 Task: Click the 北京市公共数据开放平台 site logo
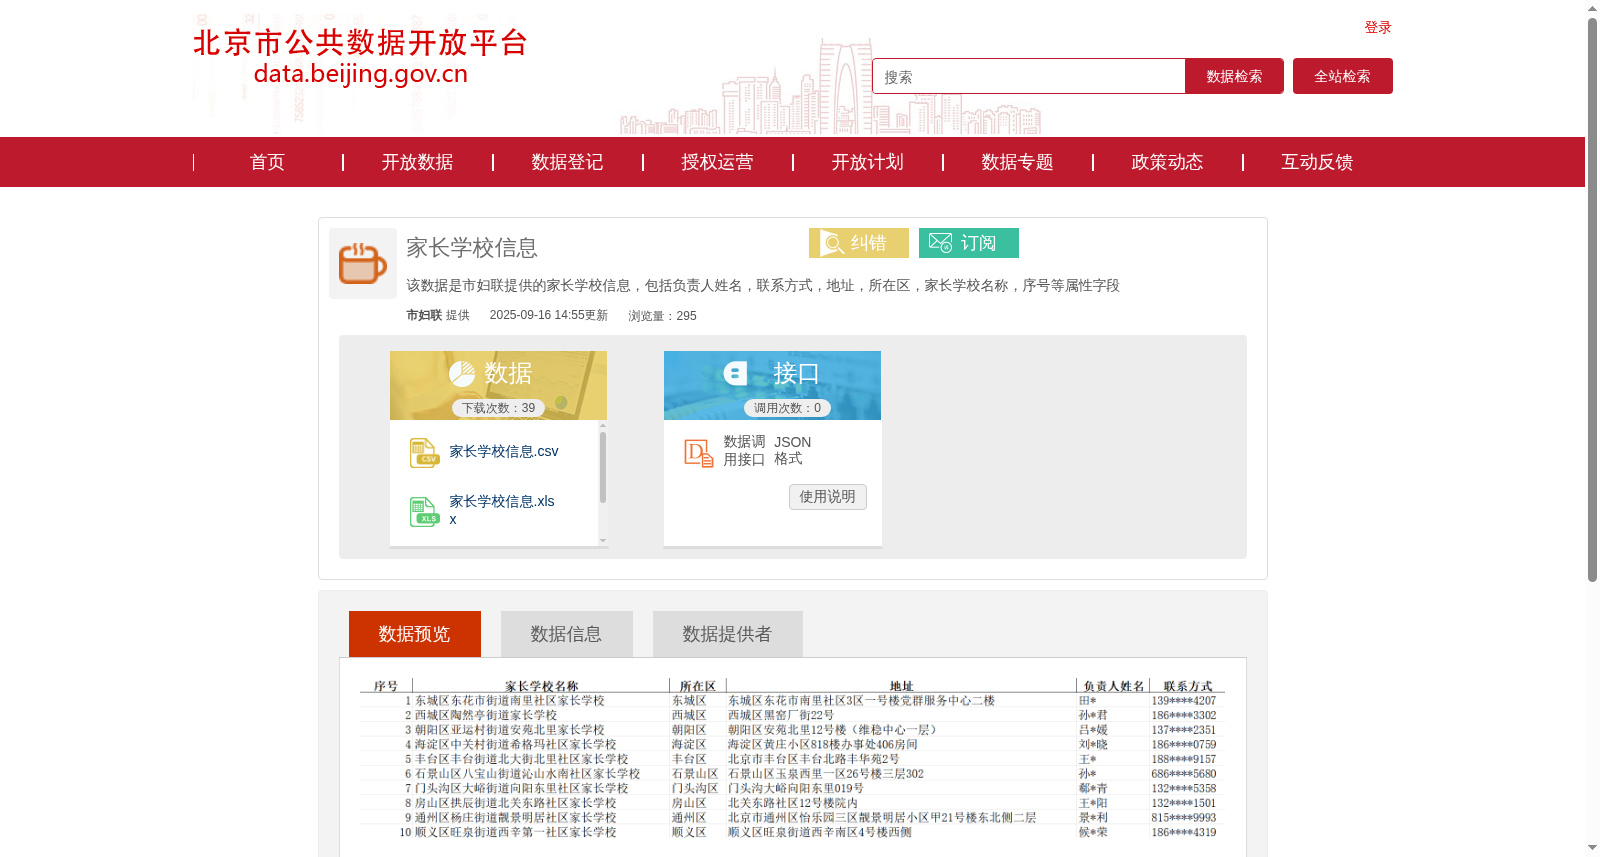tap(360, 56)
